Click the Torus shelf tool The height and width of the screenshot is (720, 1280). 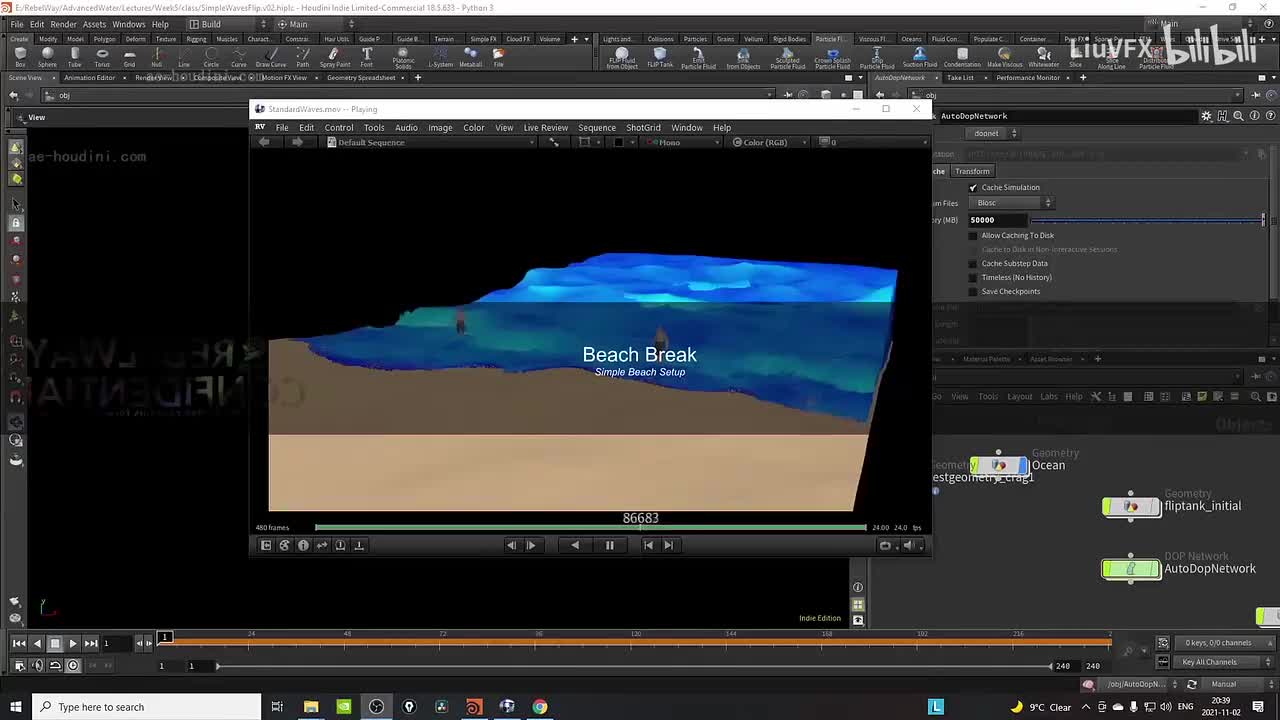point(102,57)
